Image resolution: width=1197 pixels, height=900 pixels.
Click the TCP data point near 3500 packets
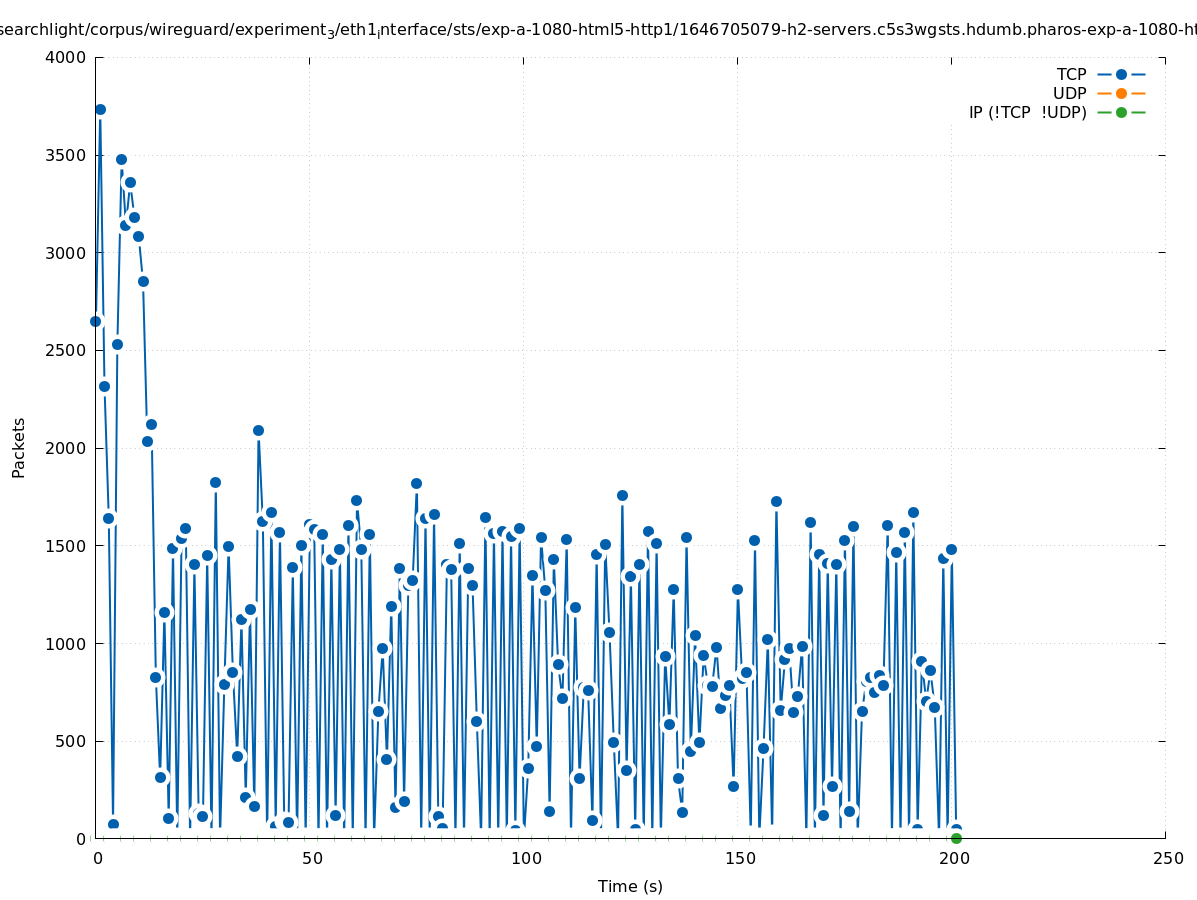coord(121,159)
